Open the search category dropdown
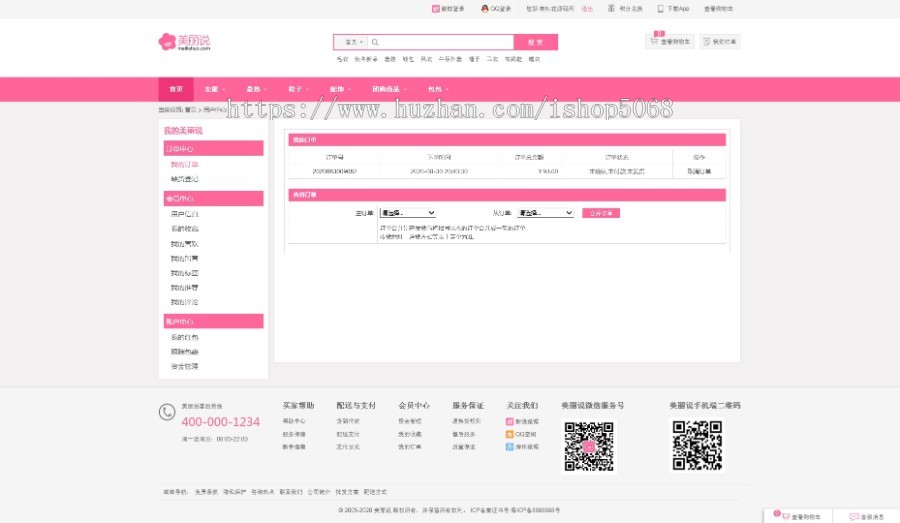 (x=351, y=42)
